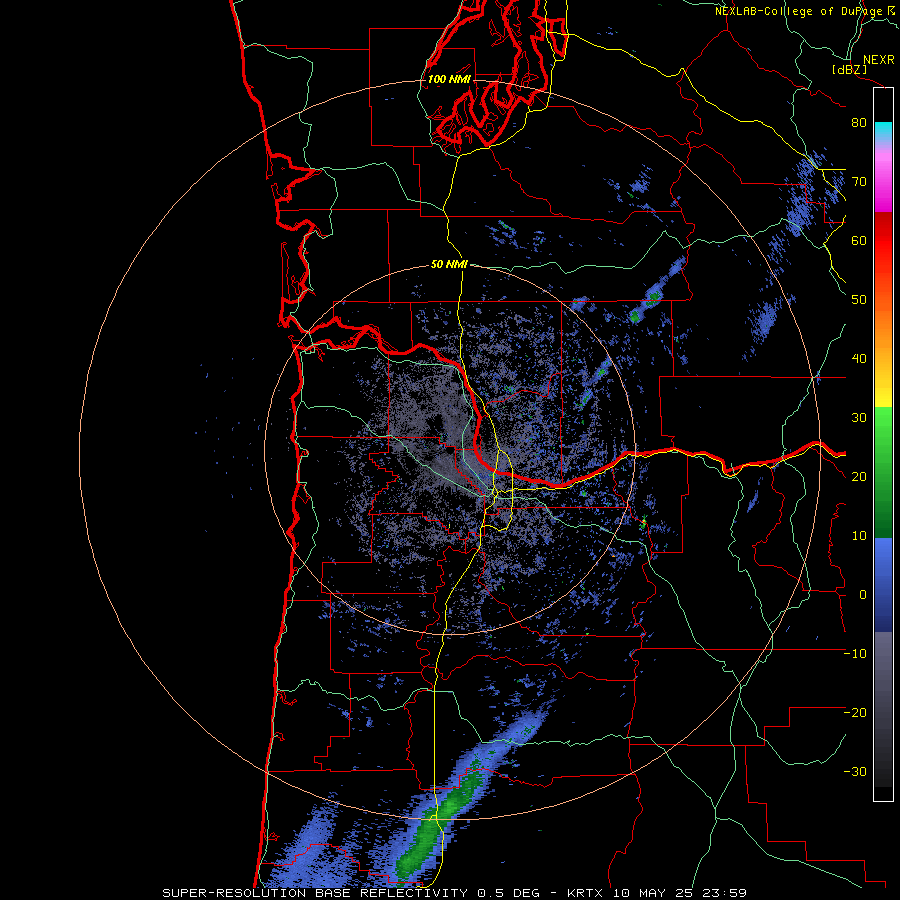
Task: Click the 0 value on the dBZ scale
Action: (x=863, y=595)
